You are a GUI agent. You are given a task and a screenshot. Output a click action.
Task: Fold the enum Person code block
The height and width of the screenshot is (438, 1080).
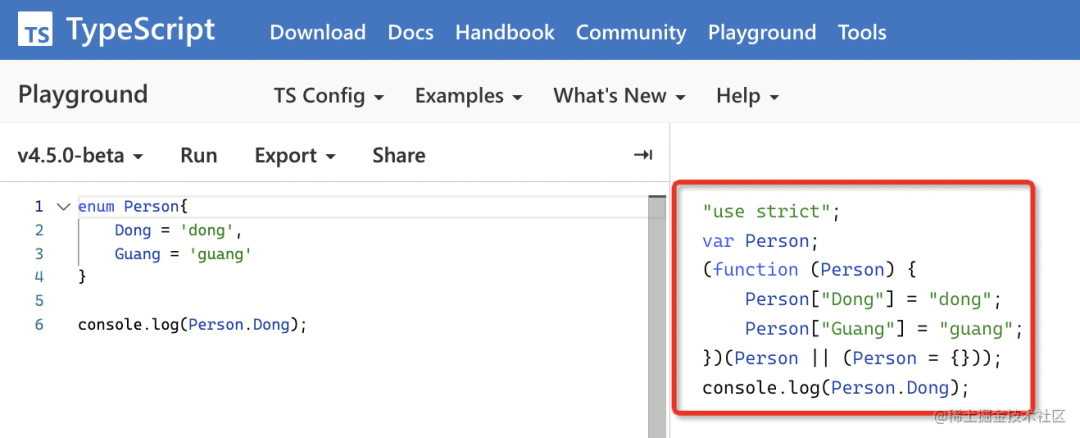click(63, 207)
